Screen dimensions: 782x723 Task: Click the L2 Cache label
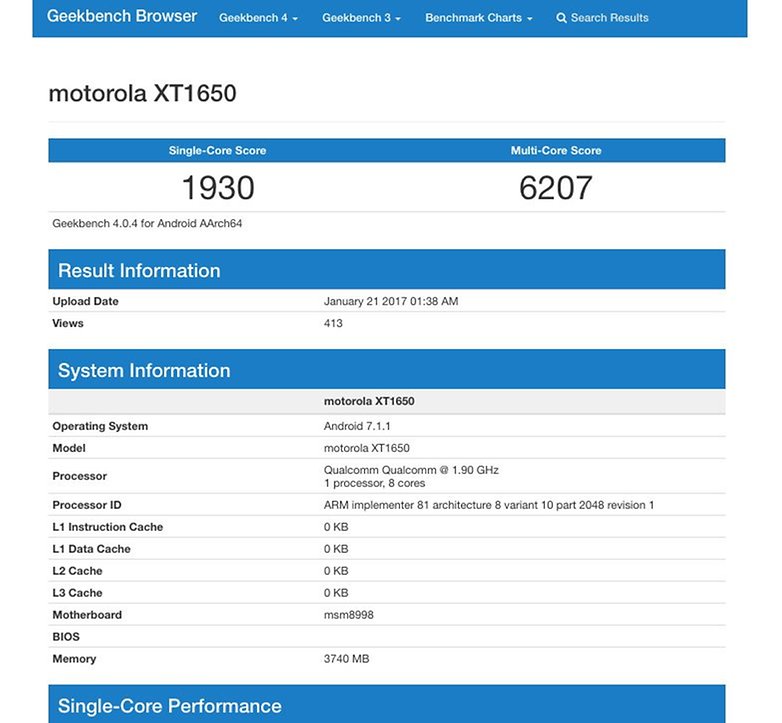[x=77, y=571]
